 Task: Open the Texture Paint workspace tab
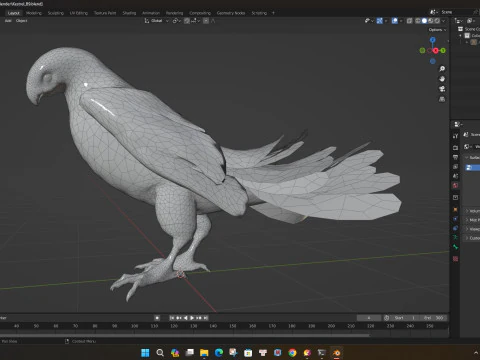click(x=105, y=13)
